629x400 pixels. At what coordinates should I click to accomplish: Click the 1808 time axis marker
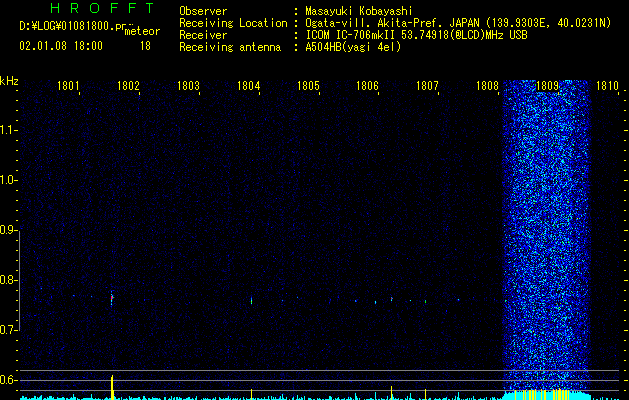pos(487,86)
